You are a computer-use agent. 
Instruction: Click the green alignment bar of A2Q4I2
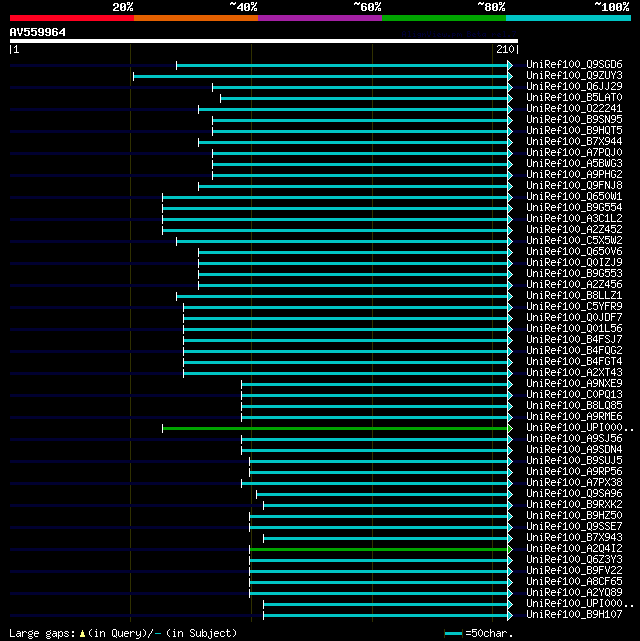(379, 549)
